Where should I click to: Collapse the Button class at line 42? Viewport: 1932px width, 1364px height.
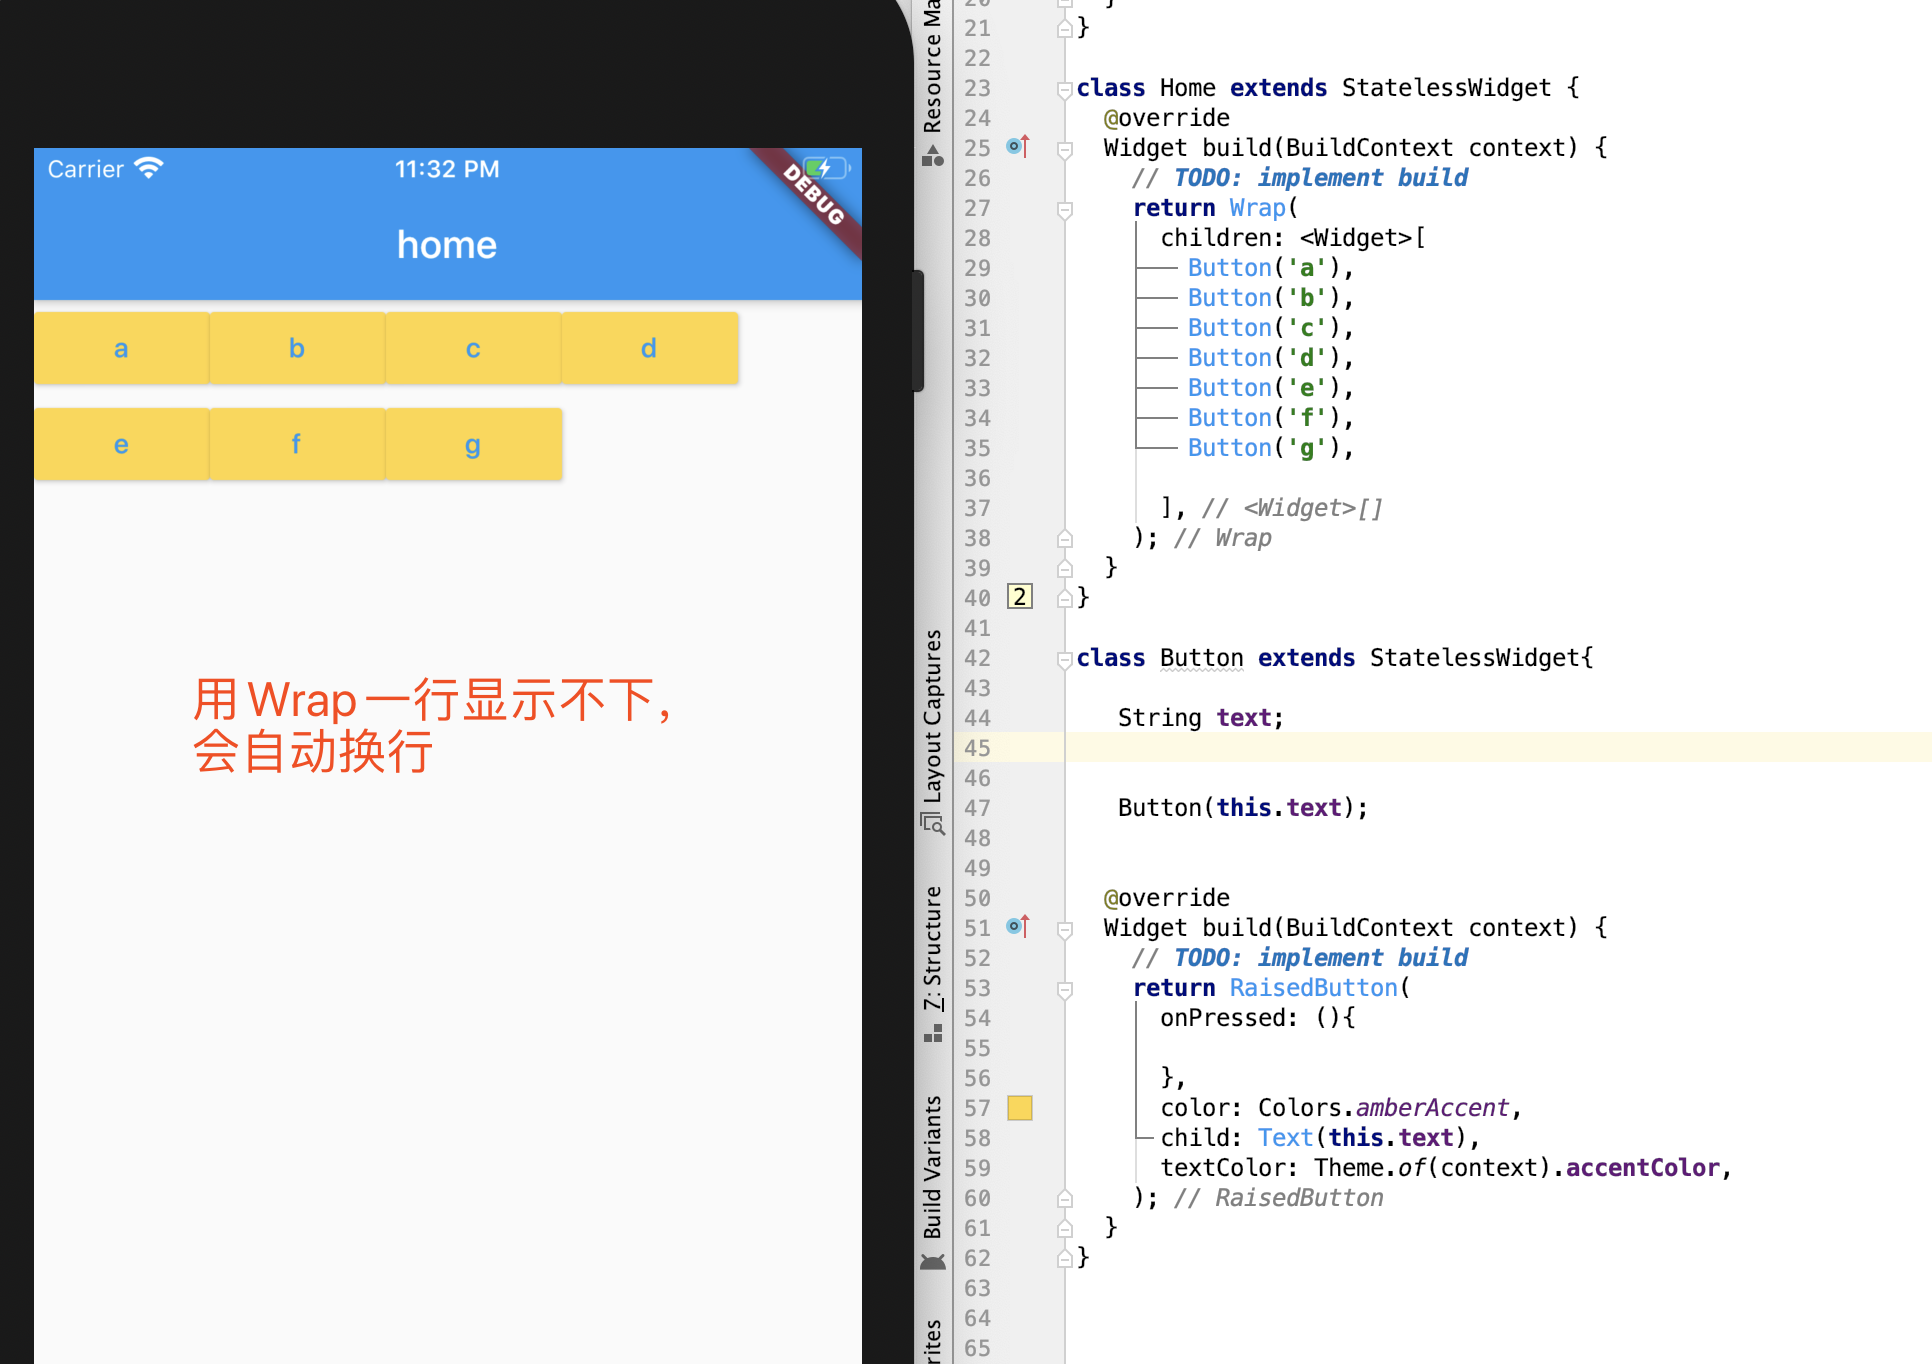click(x=1064, y=659)
